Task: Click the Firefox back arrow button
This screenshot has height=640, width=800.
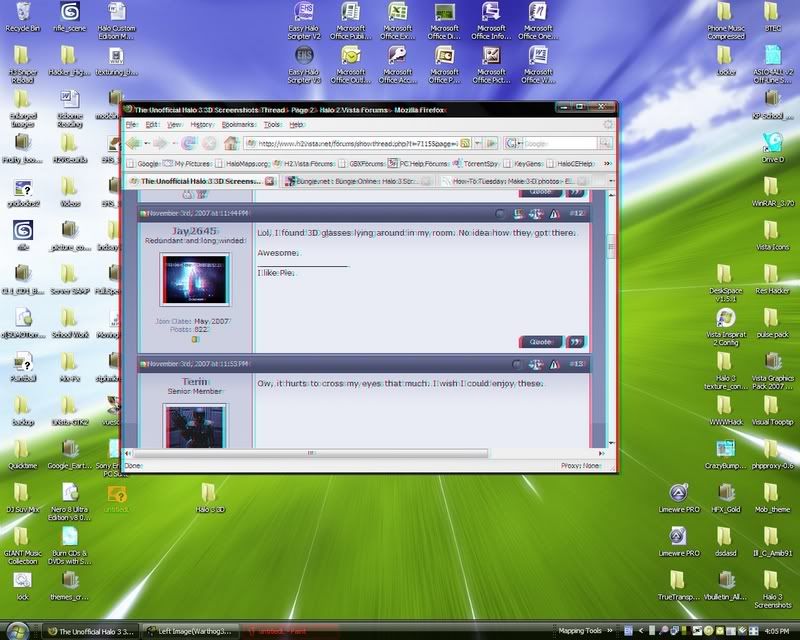Action: click(134, 143)
